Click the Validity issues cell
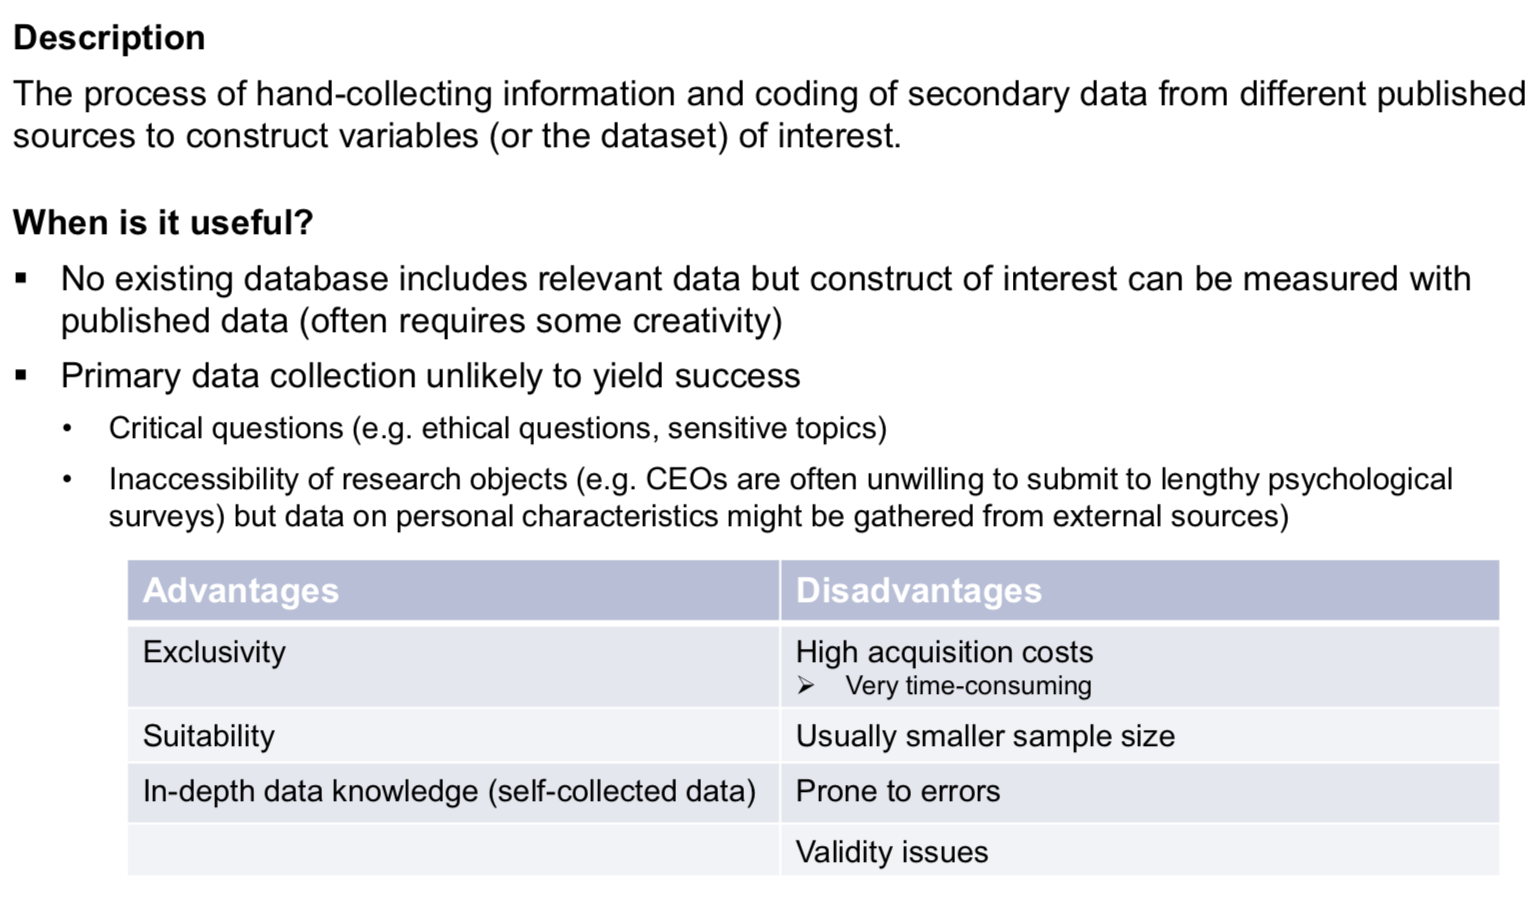This screenshot has height=902, width=1540. tap(891, 852)
